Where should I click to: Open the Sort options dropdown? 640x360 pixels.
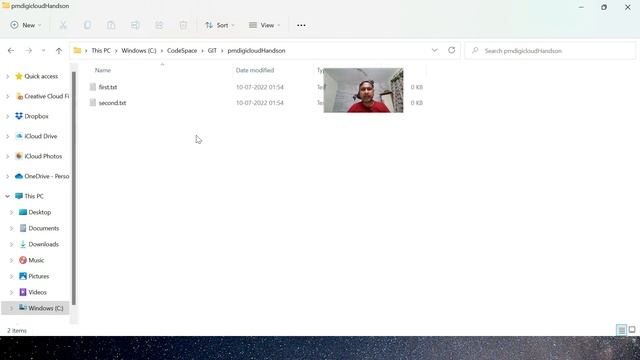pos(220,25)
